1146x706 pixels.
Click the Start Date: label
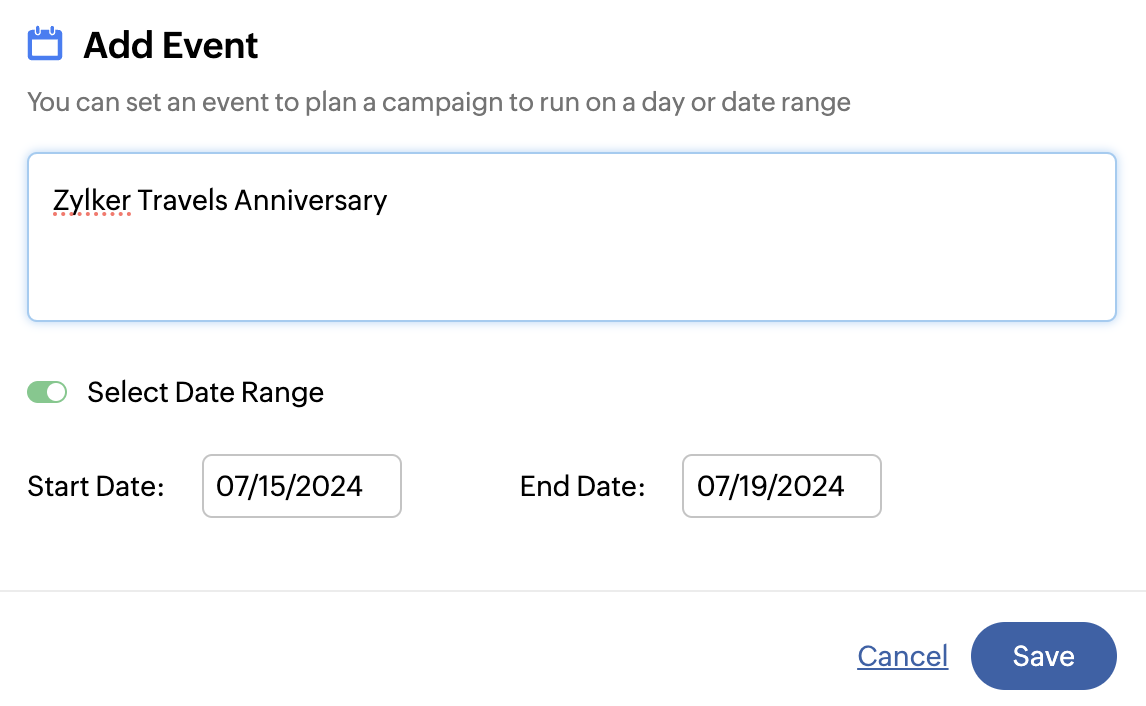tap(96, 486)
